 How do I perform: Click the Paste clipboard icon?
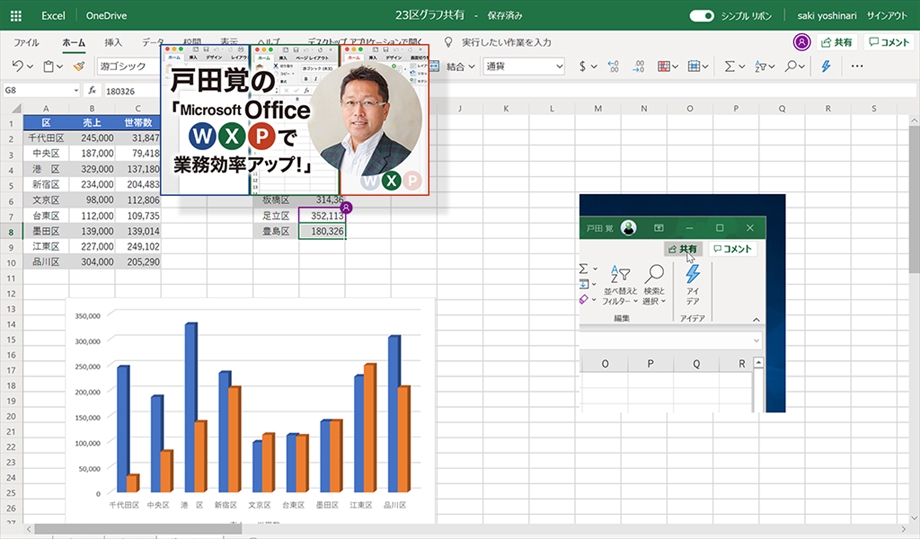tap(49, 66)
